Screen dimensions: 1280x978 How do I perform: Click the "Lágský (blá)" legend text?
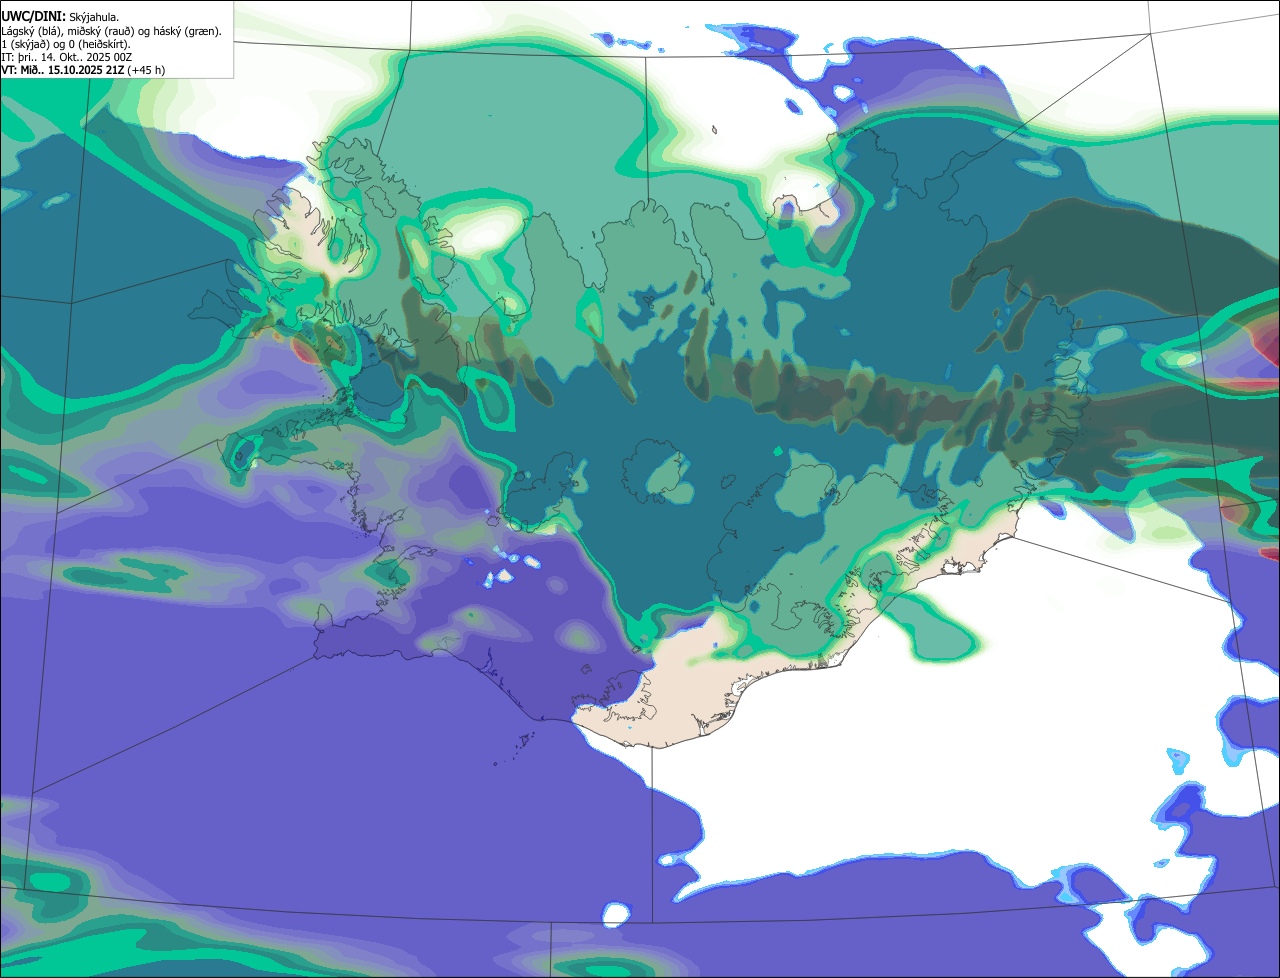tap(29, 32)
